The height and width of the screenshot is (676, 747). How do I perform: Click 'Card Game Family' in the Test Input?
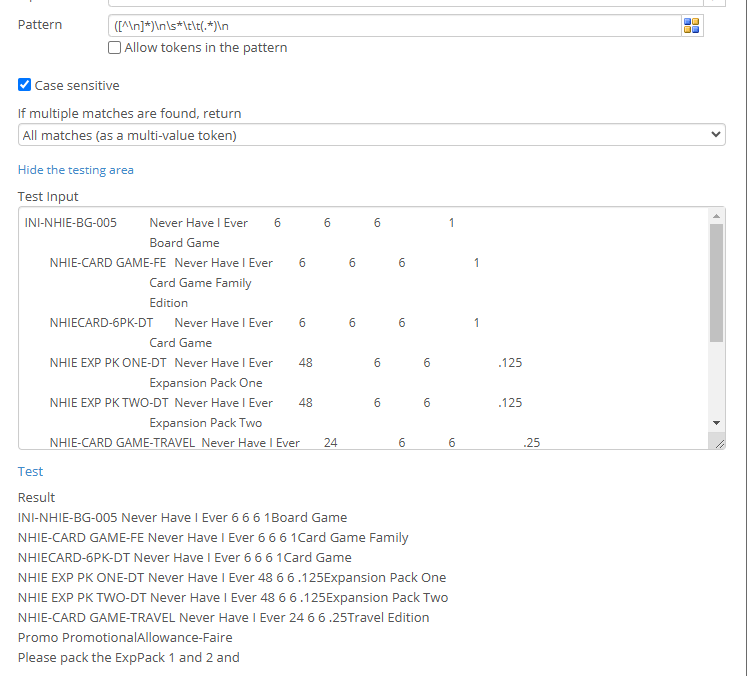(x=200, y=283)
